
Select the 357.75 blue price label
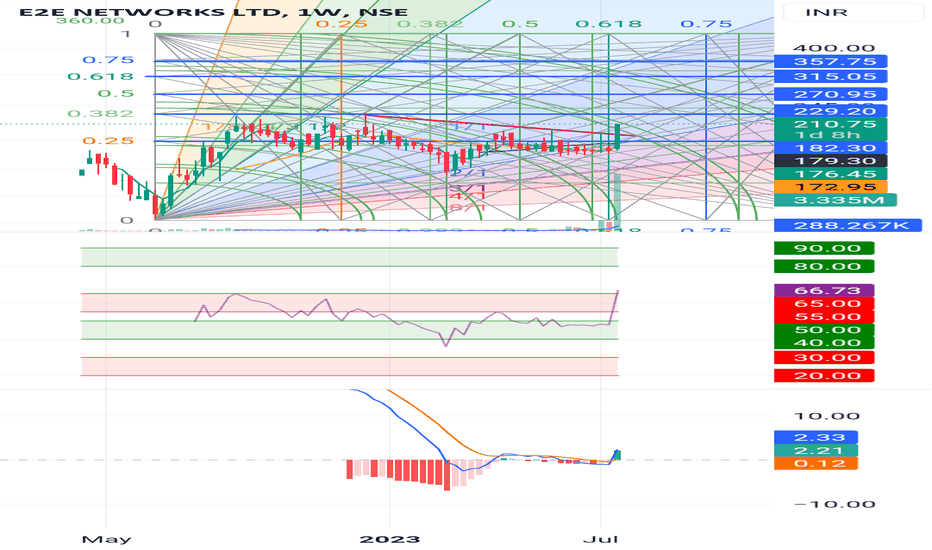(830, 62)
